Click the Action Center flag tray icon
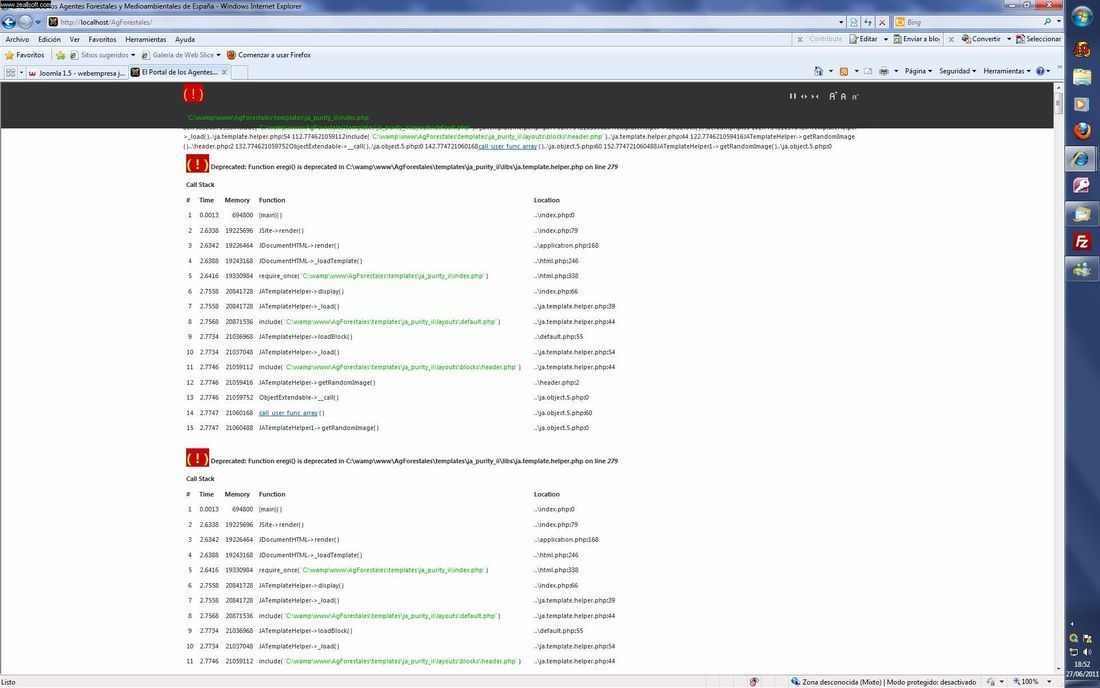The height and width of the screenshot is (688, 1100). pyautogui.click(x=1087, y=638)
